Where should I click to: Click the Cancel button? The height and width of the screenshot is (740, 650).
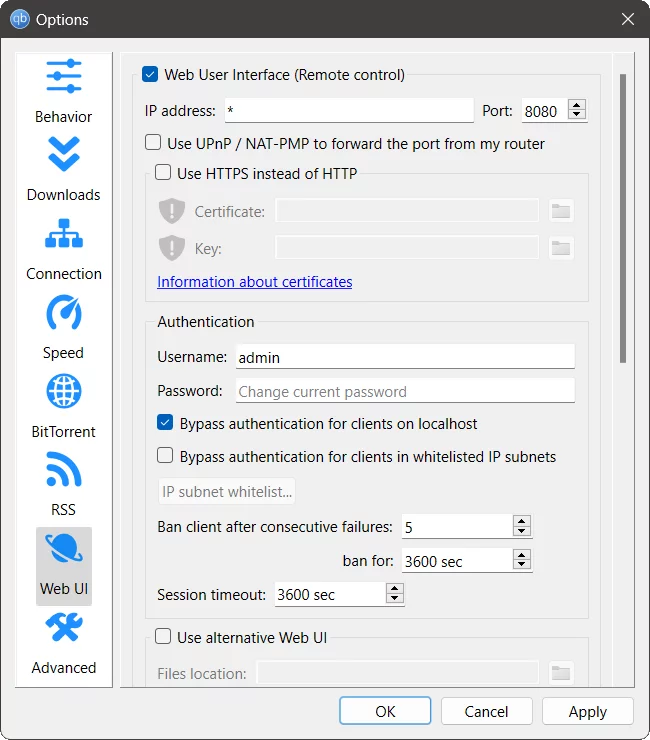click(x=487, y=711)
